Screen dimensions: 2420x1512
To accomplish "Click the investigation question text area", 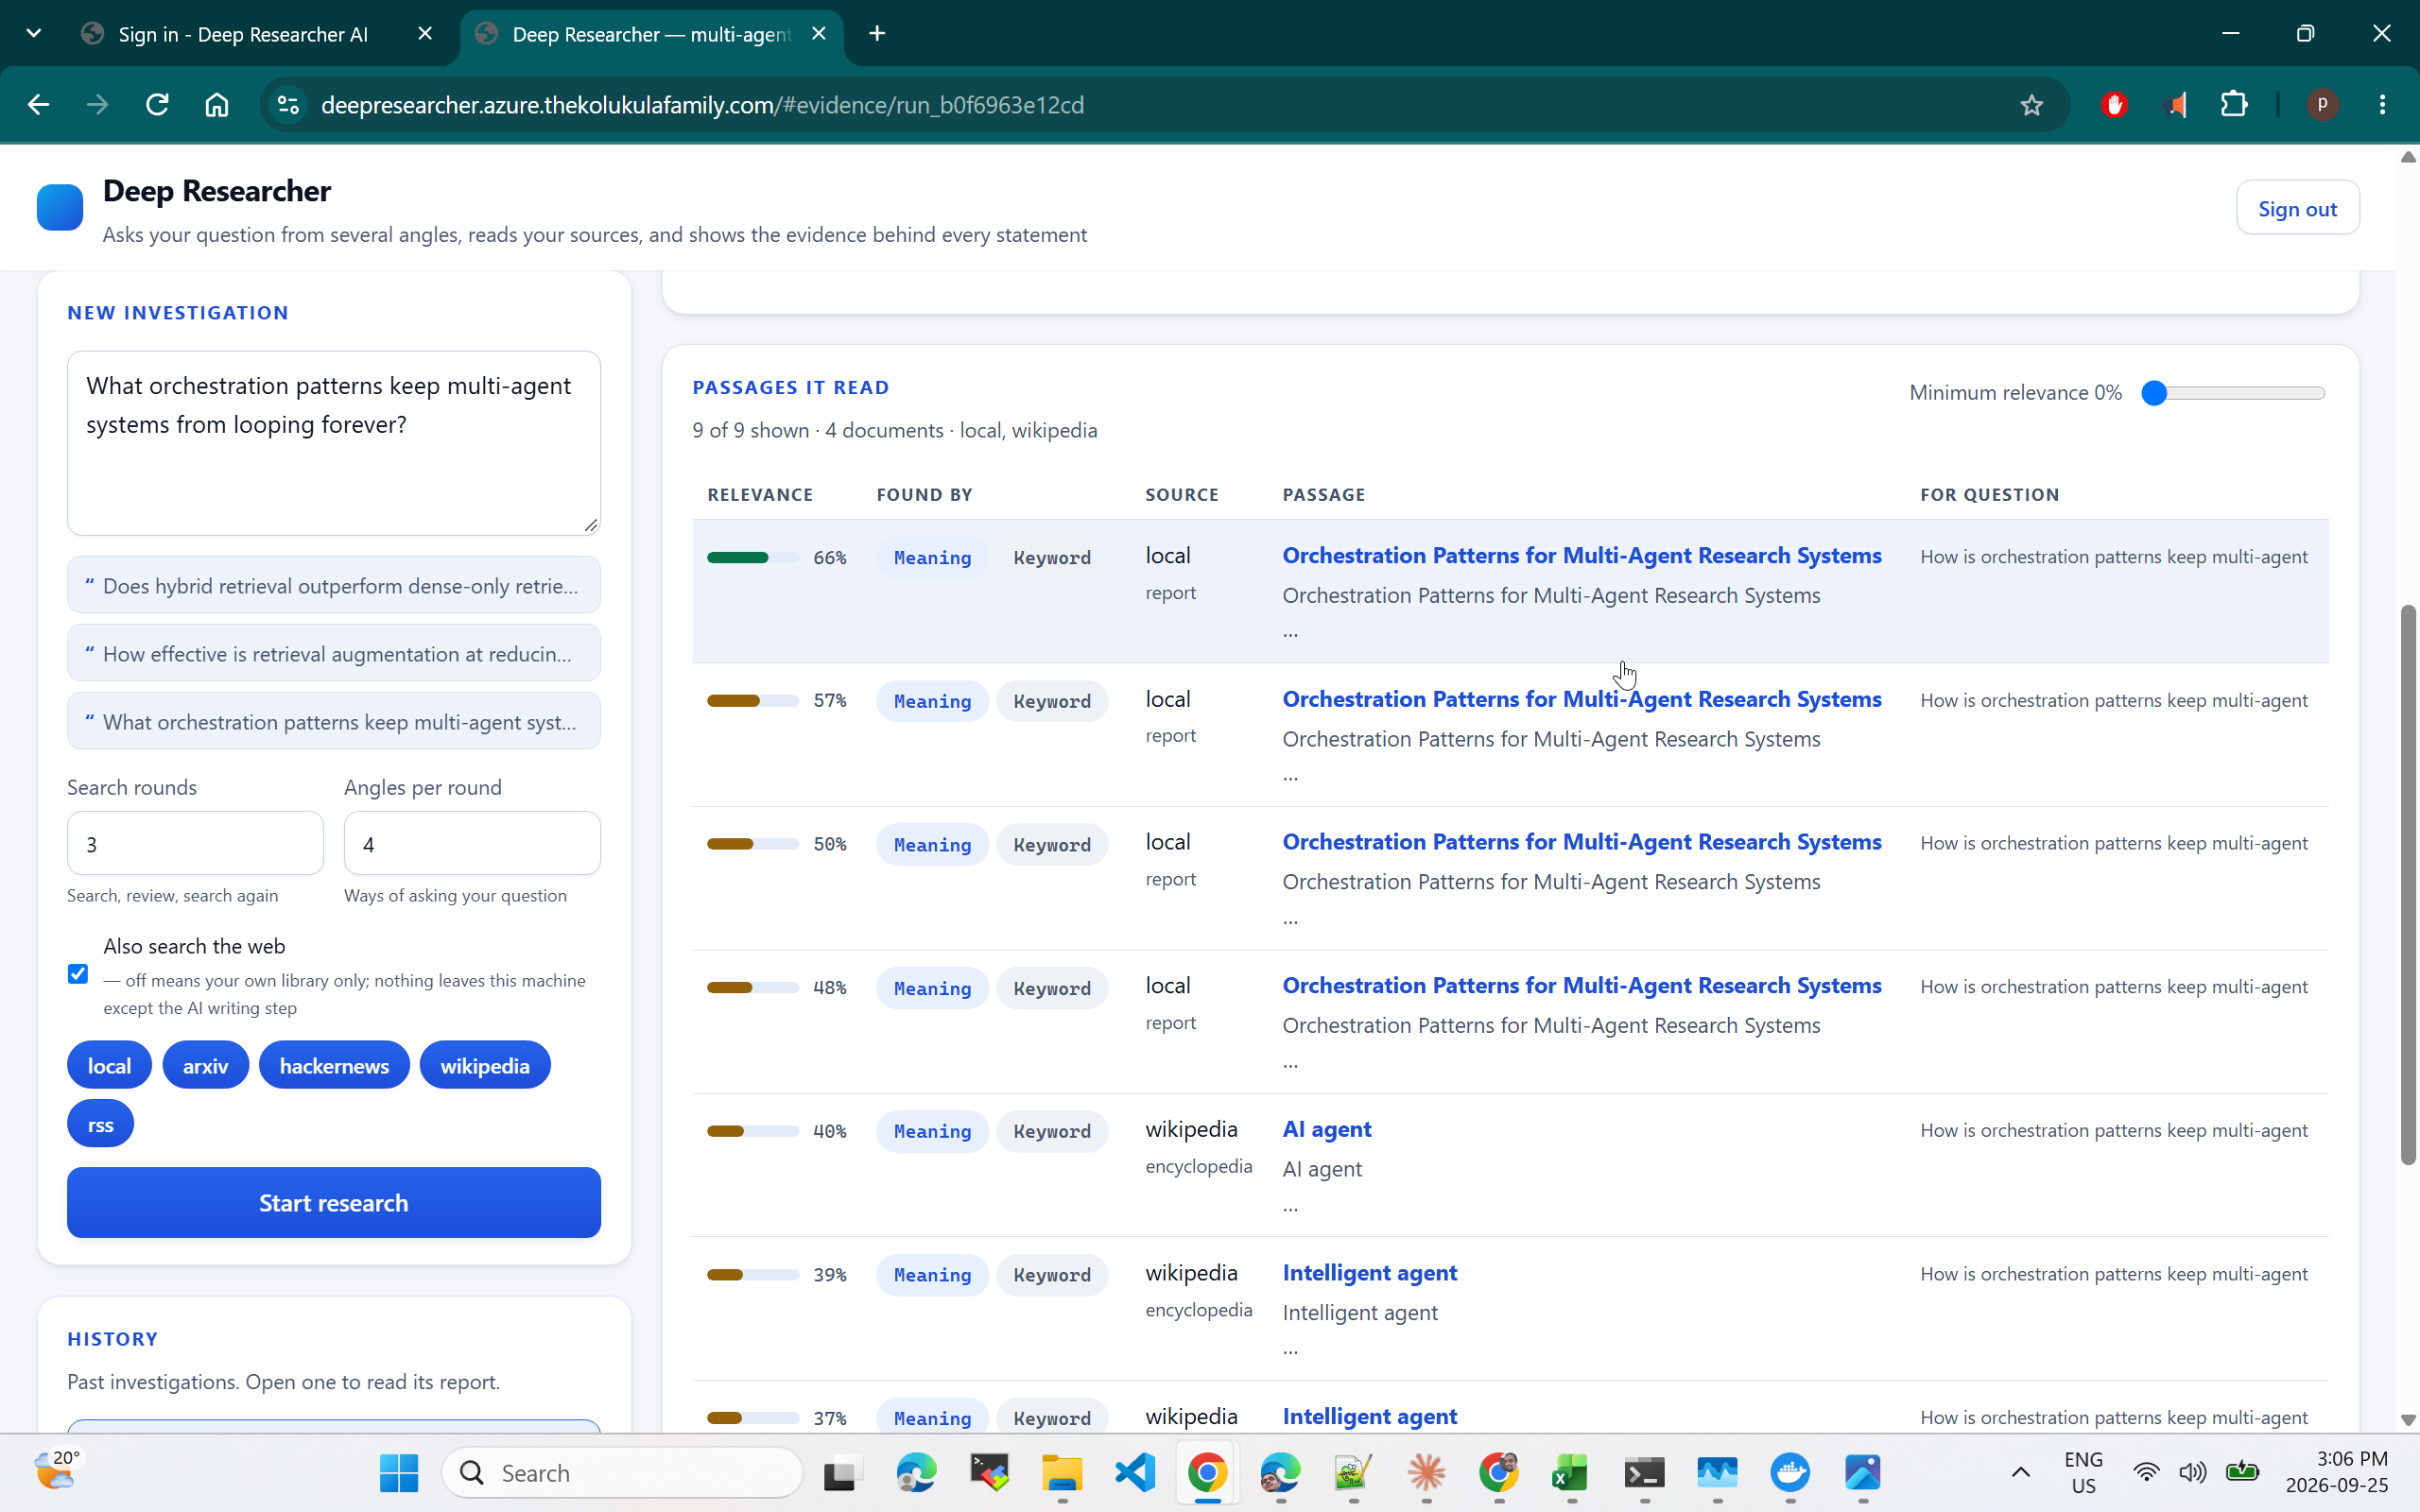I will point(334,443).
